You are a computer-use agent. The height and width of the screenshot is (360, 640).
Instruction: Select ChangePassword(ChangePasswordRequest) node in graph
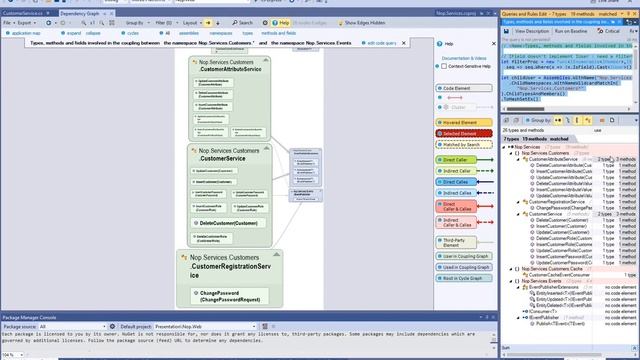tap(230, 296)
